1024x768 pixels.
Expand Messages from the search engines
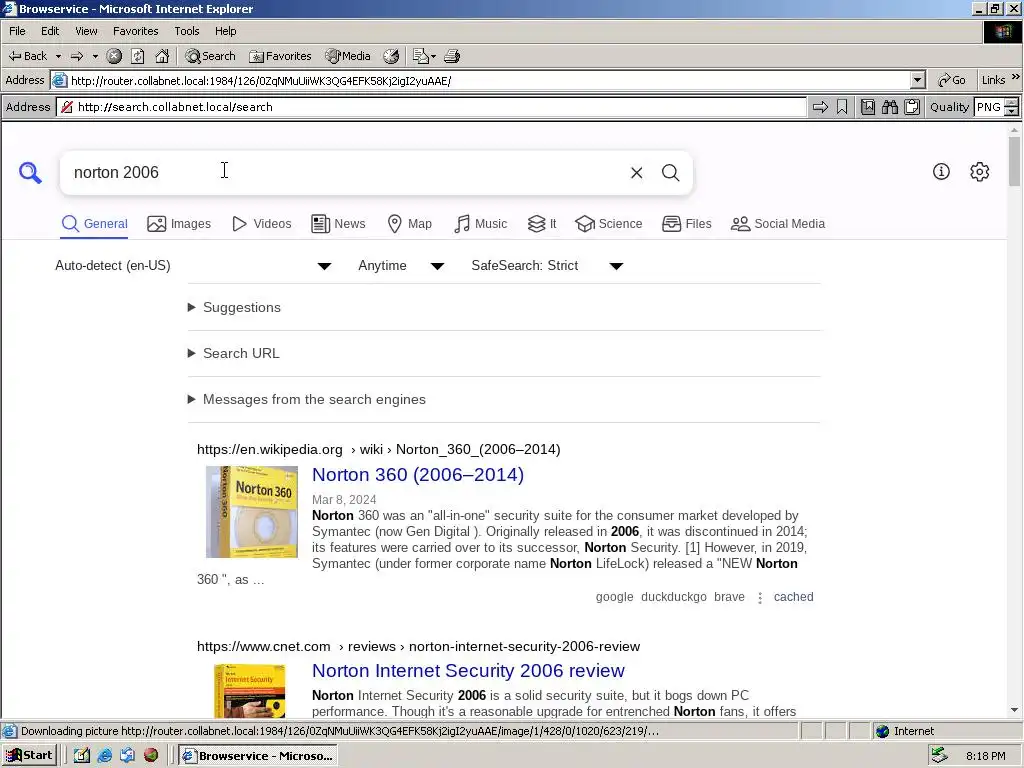[307, 400]
